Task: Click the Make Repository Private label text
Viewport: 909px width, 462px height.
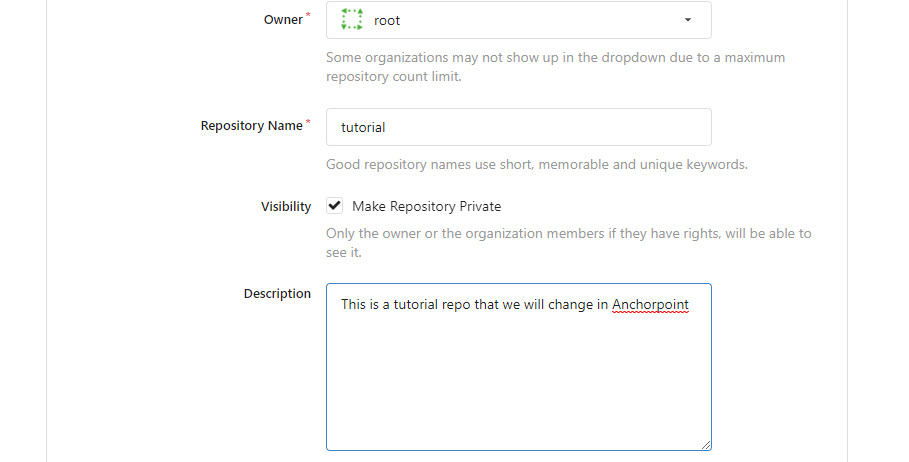Action: pos(426,206)
